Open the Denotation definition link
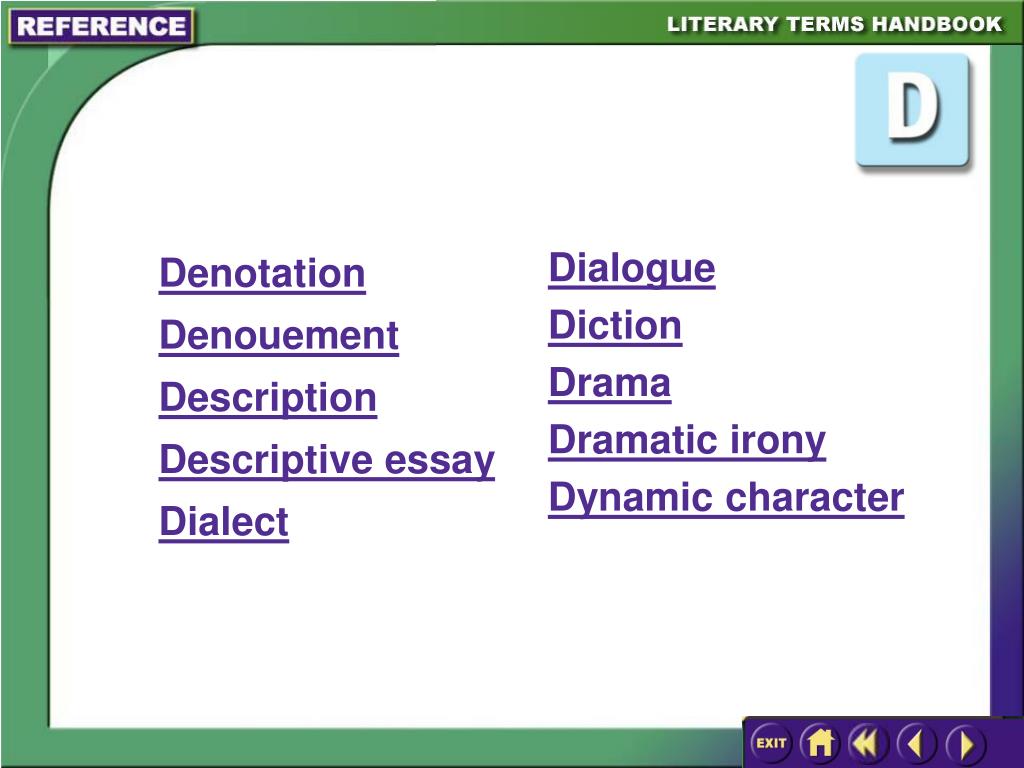Screen dimensions: 1024x768 pyautogui.click(x=262, y=273)
